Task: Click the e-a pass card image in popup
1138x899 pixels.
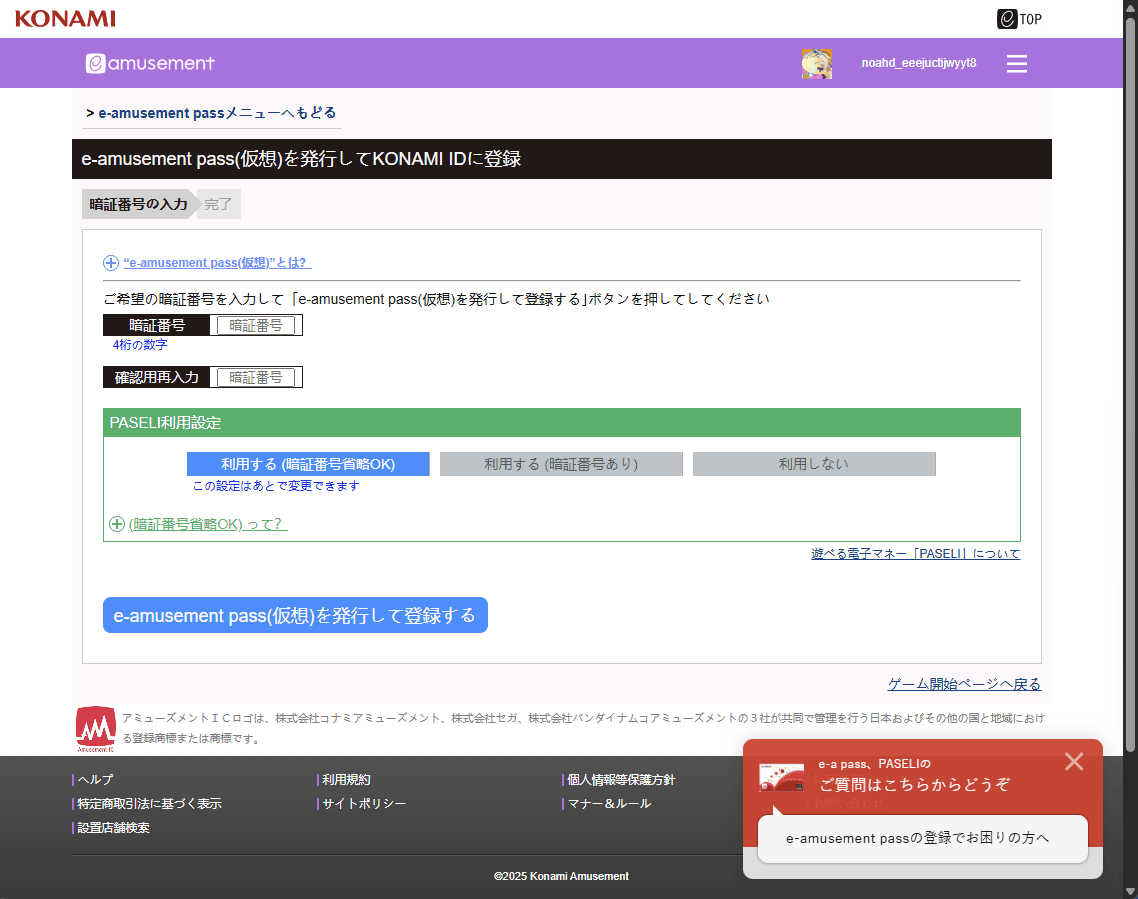Action: [782, 777]
